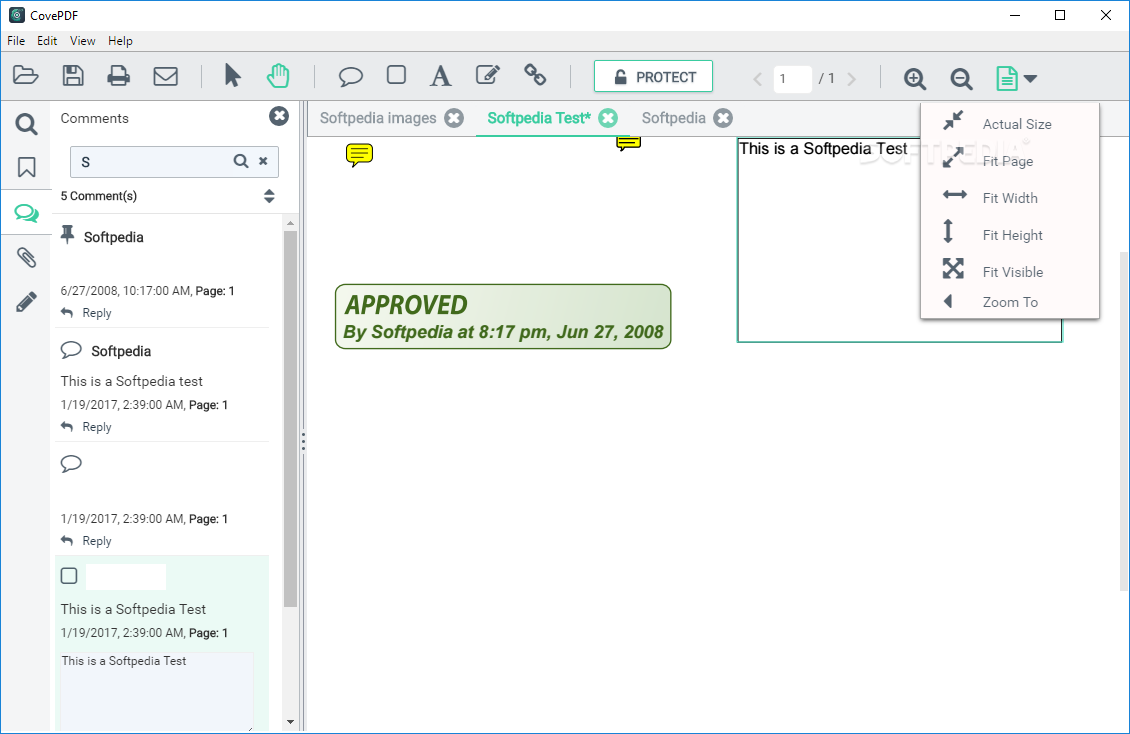Pick the text 'A' tool

440,76
